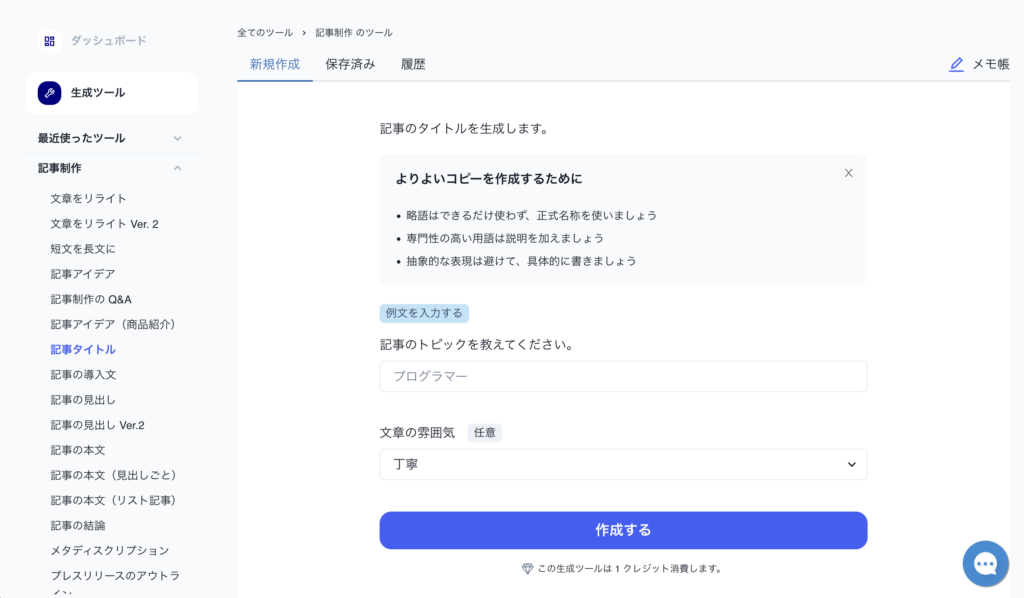The width and height of the screenshot is (1024, 598).
Task: Open the 文章の雰囲気 dropdown
Action: 623,464
